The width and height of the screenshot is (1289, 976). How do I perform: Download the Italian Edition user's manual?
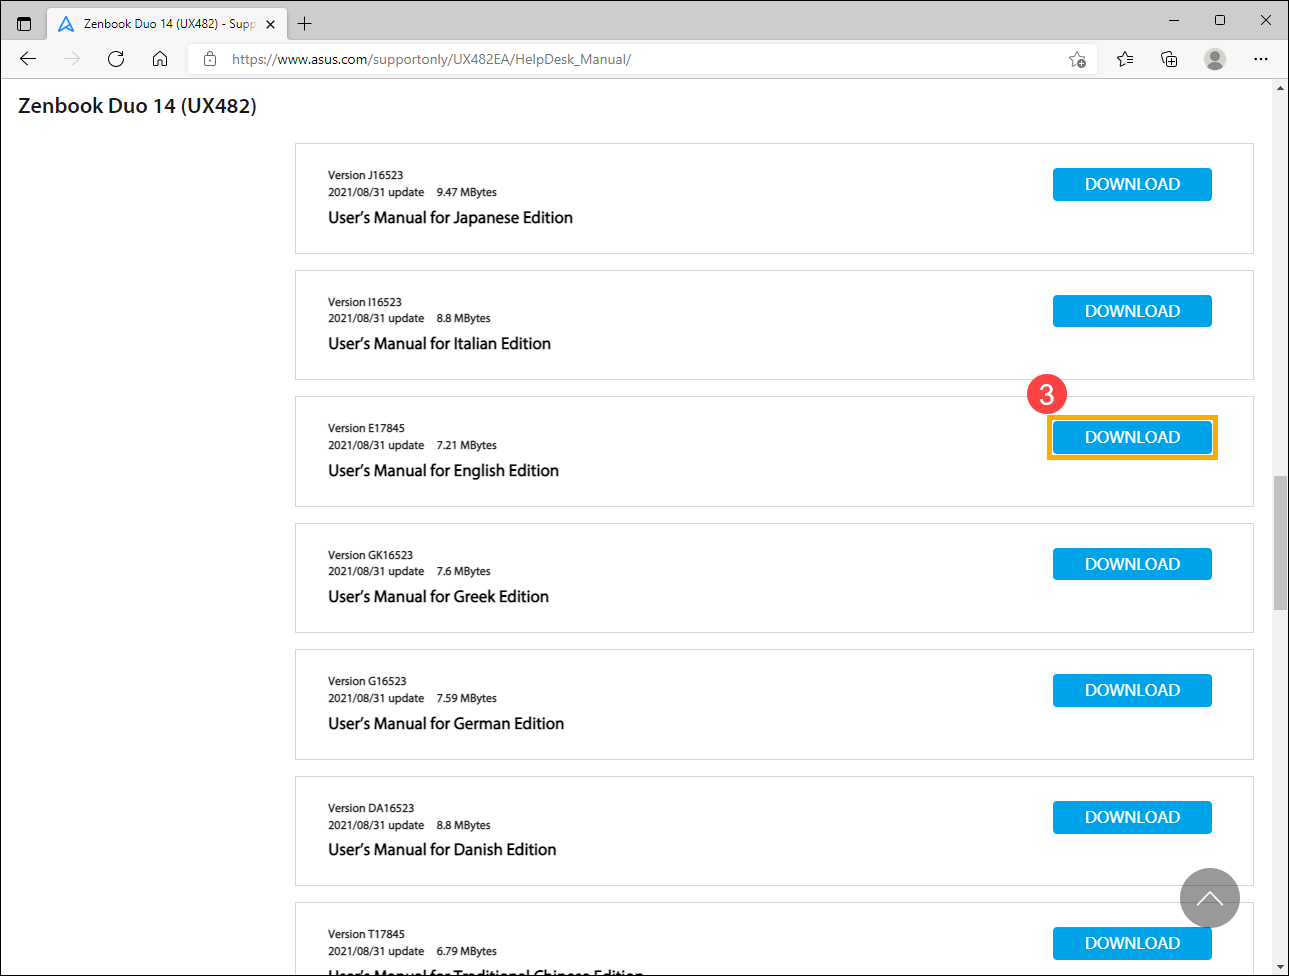(1132, 311)
